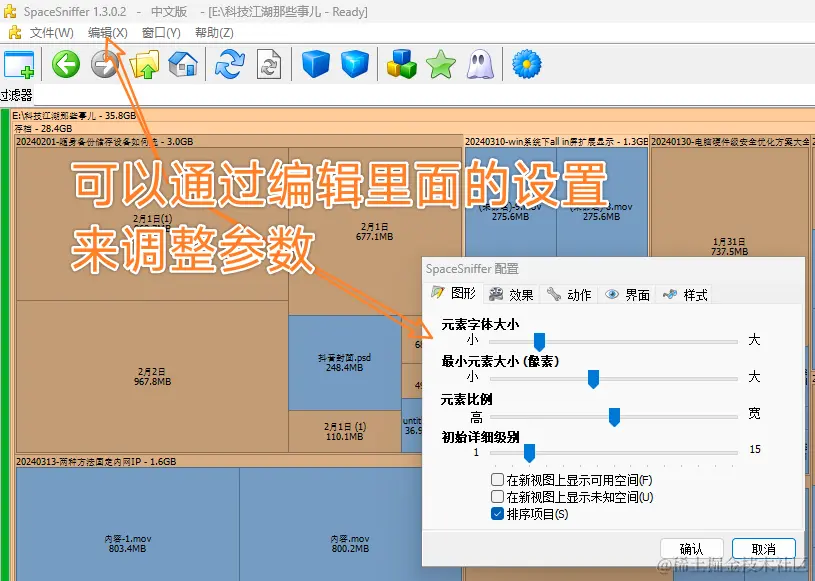Select the 2月1日 677.1MB block
Viewport: 815px width, 581px height.
click(374, 231)
